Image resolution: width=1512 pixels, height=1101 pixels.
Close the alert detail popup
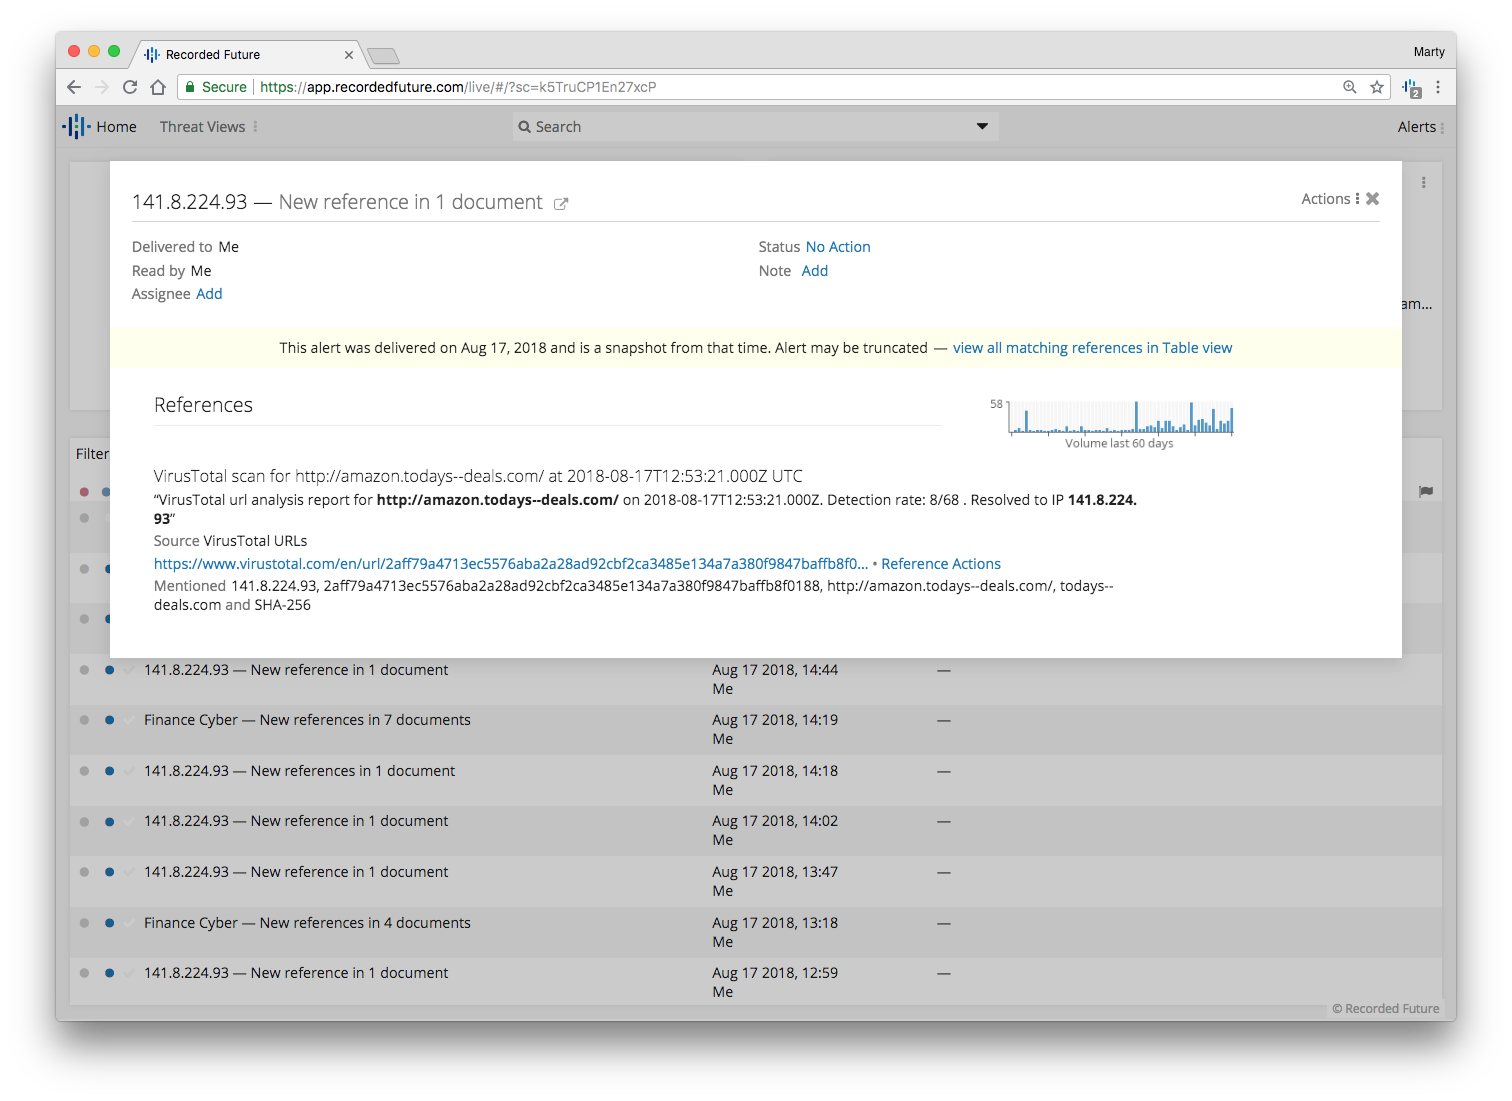(1373, 199)
